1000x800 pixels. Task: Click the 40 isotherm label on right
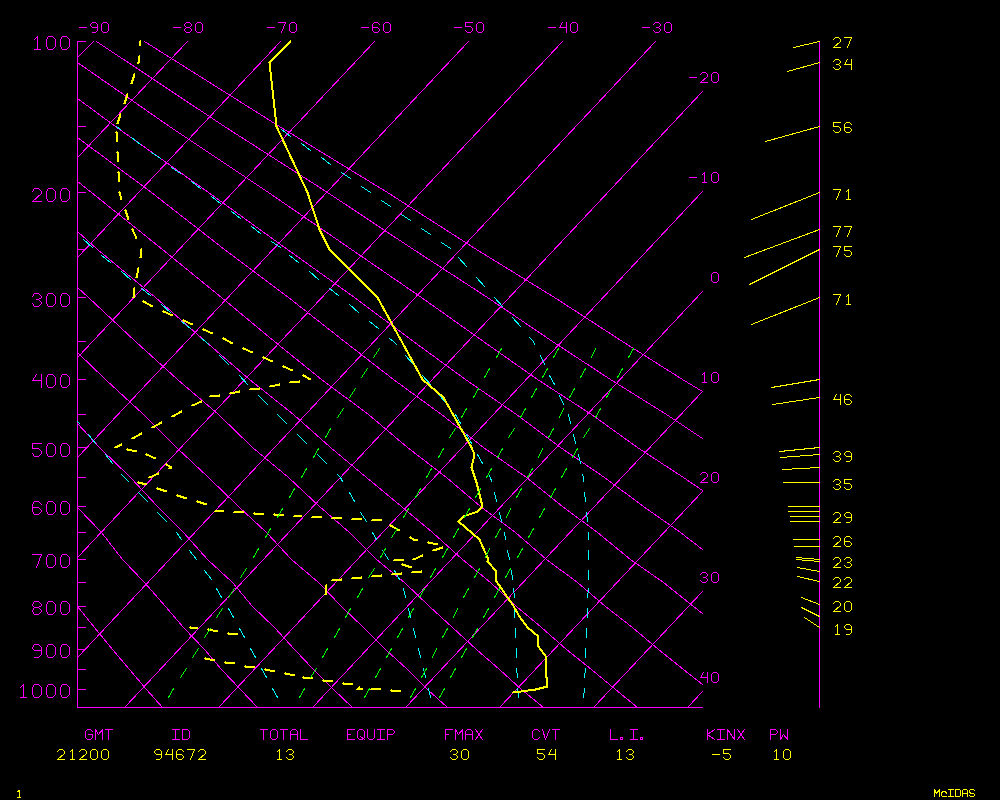(709, 678)
